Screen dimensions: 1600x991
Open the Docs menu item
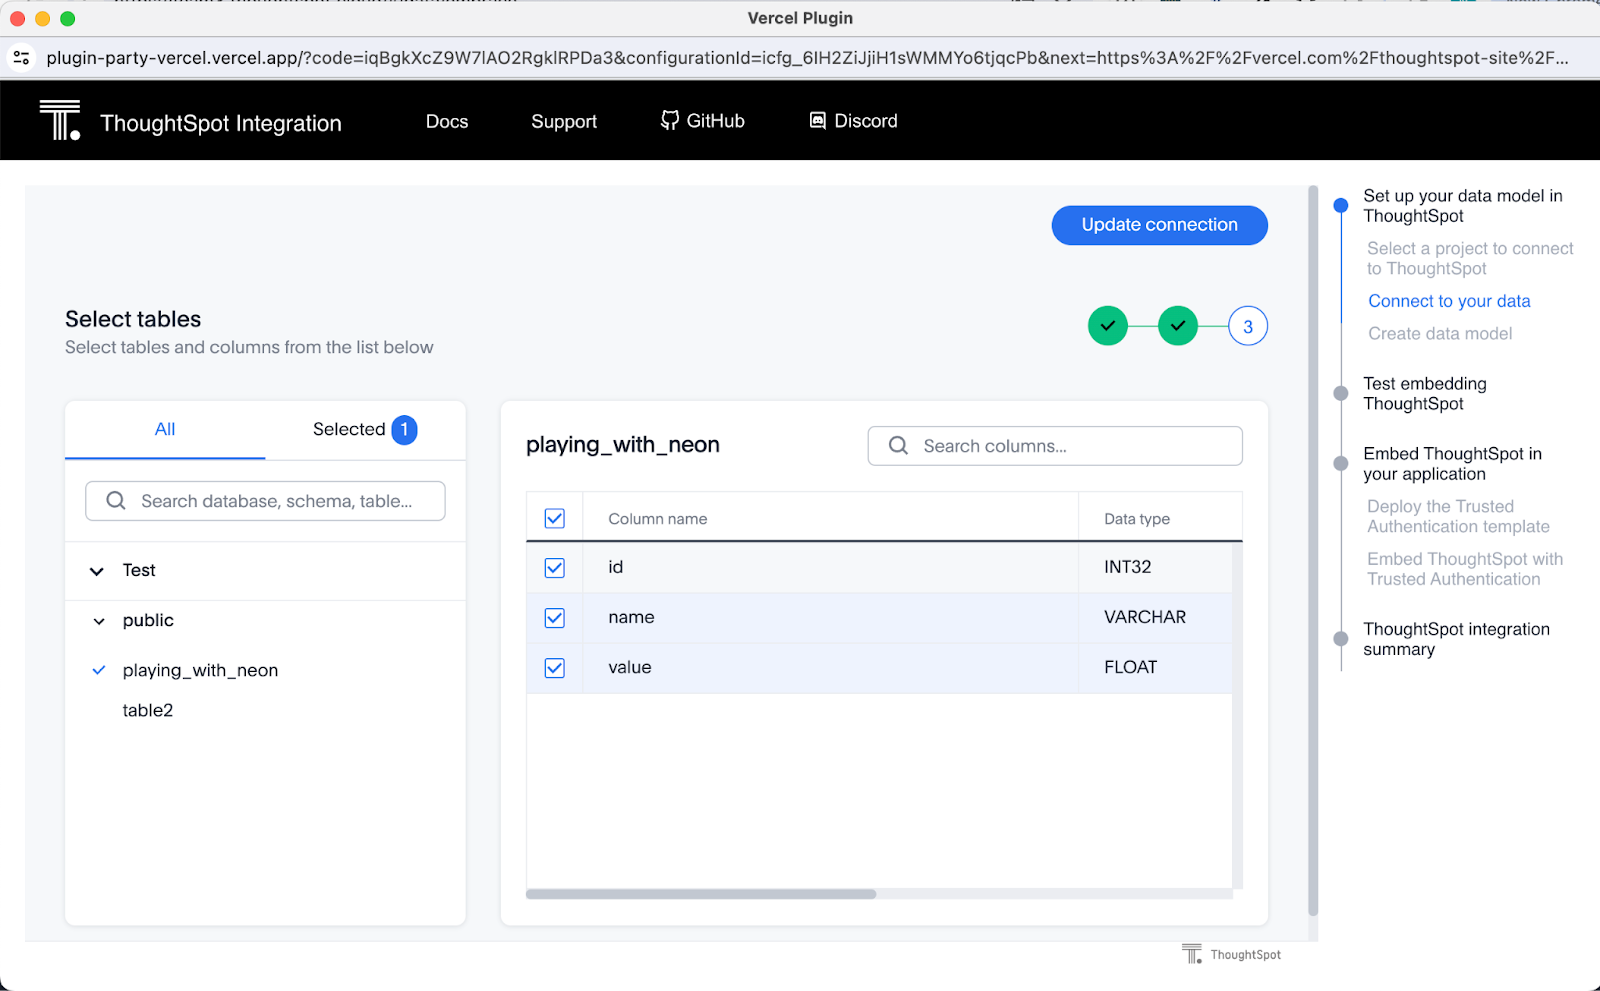pyautogui.click(x=447, y=121)
